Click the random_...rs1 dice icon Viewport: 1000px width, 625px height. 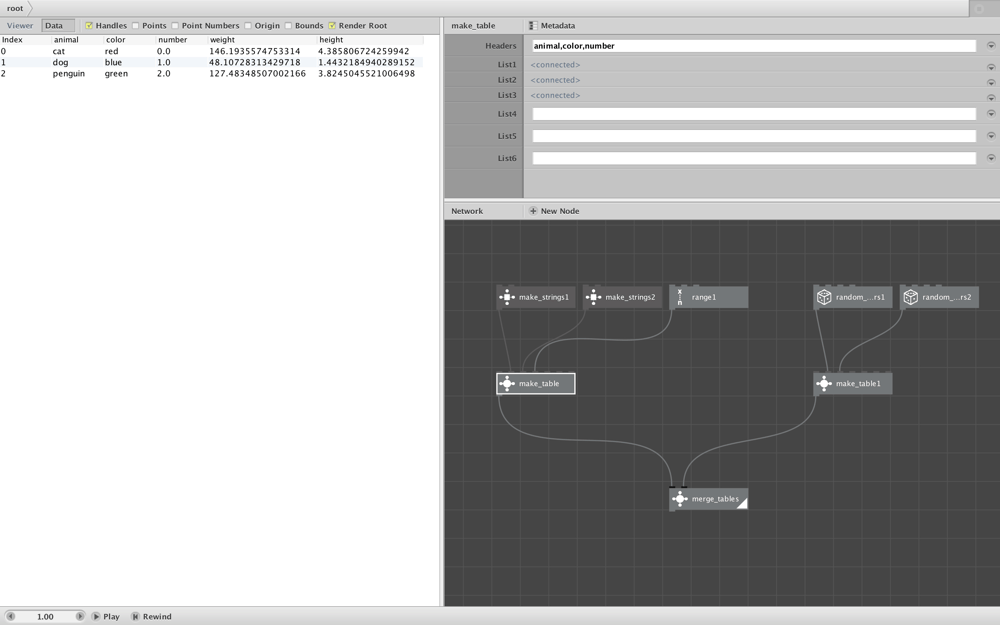tap(824, 297)
